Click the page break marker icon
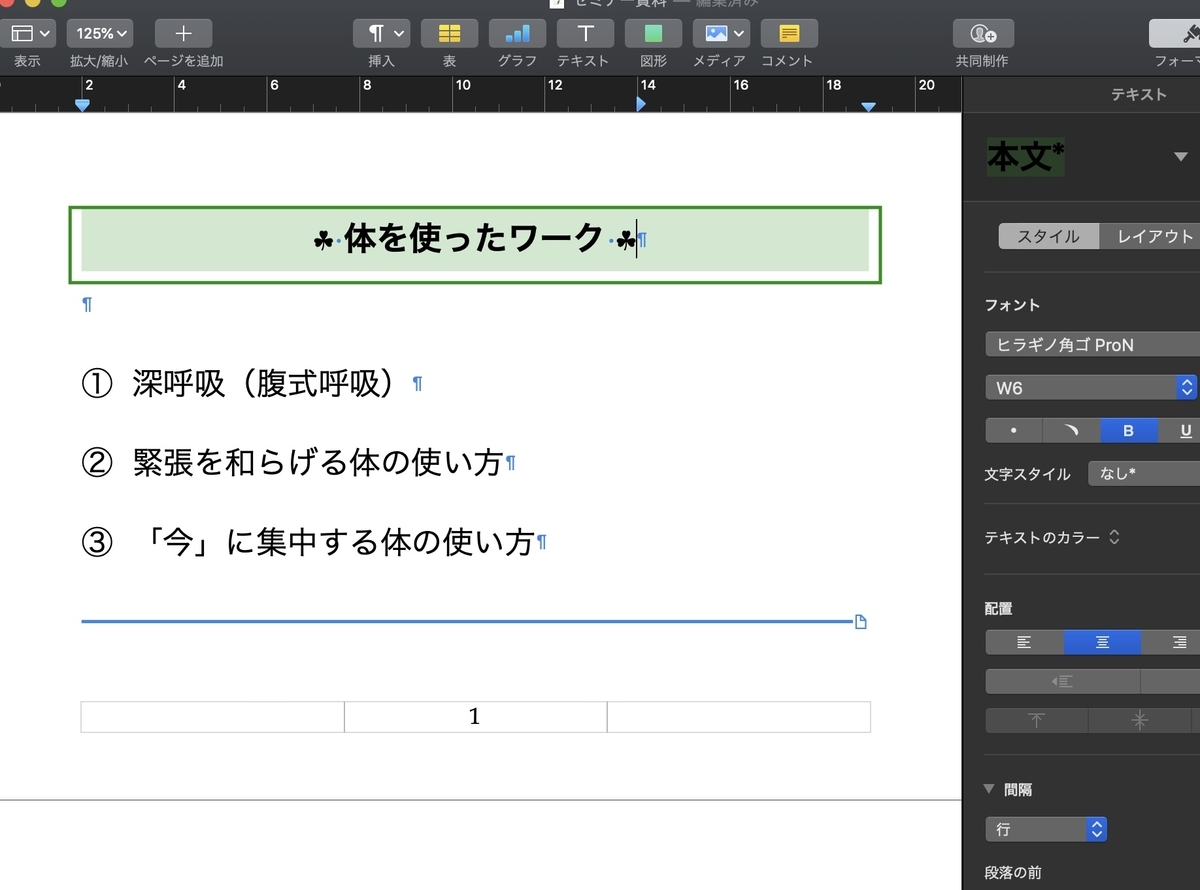1200x890 pixels. click(x=861, y=622)
